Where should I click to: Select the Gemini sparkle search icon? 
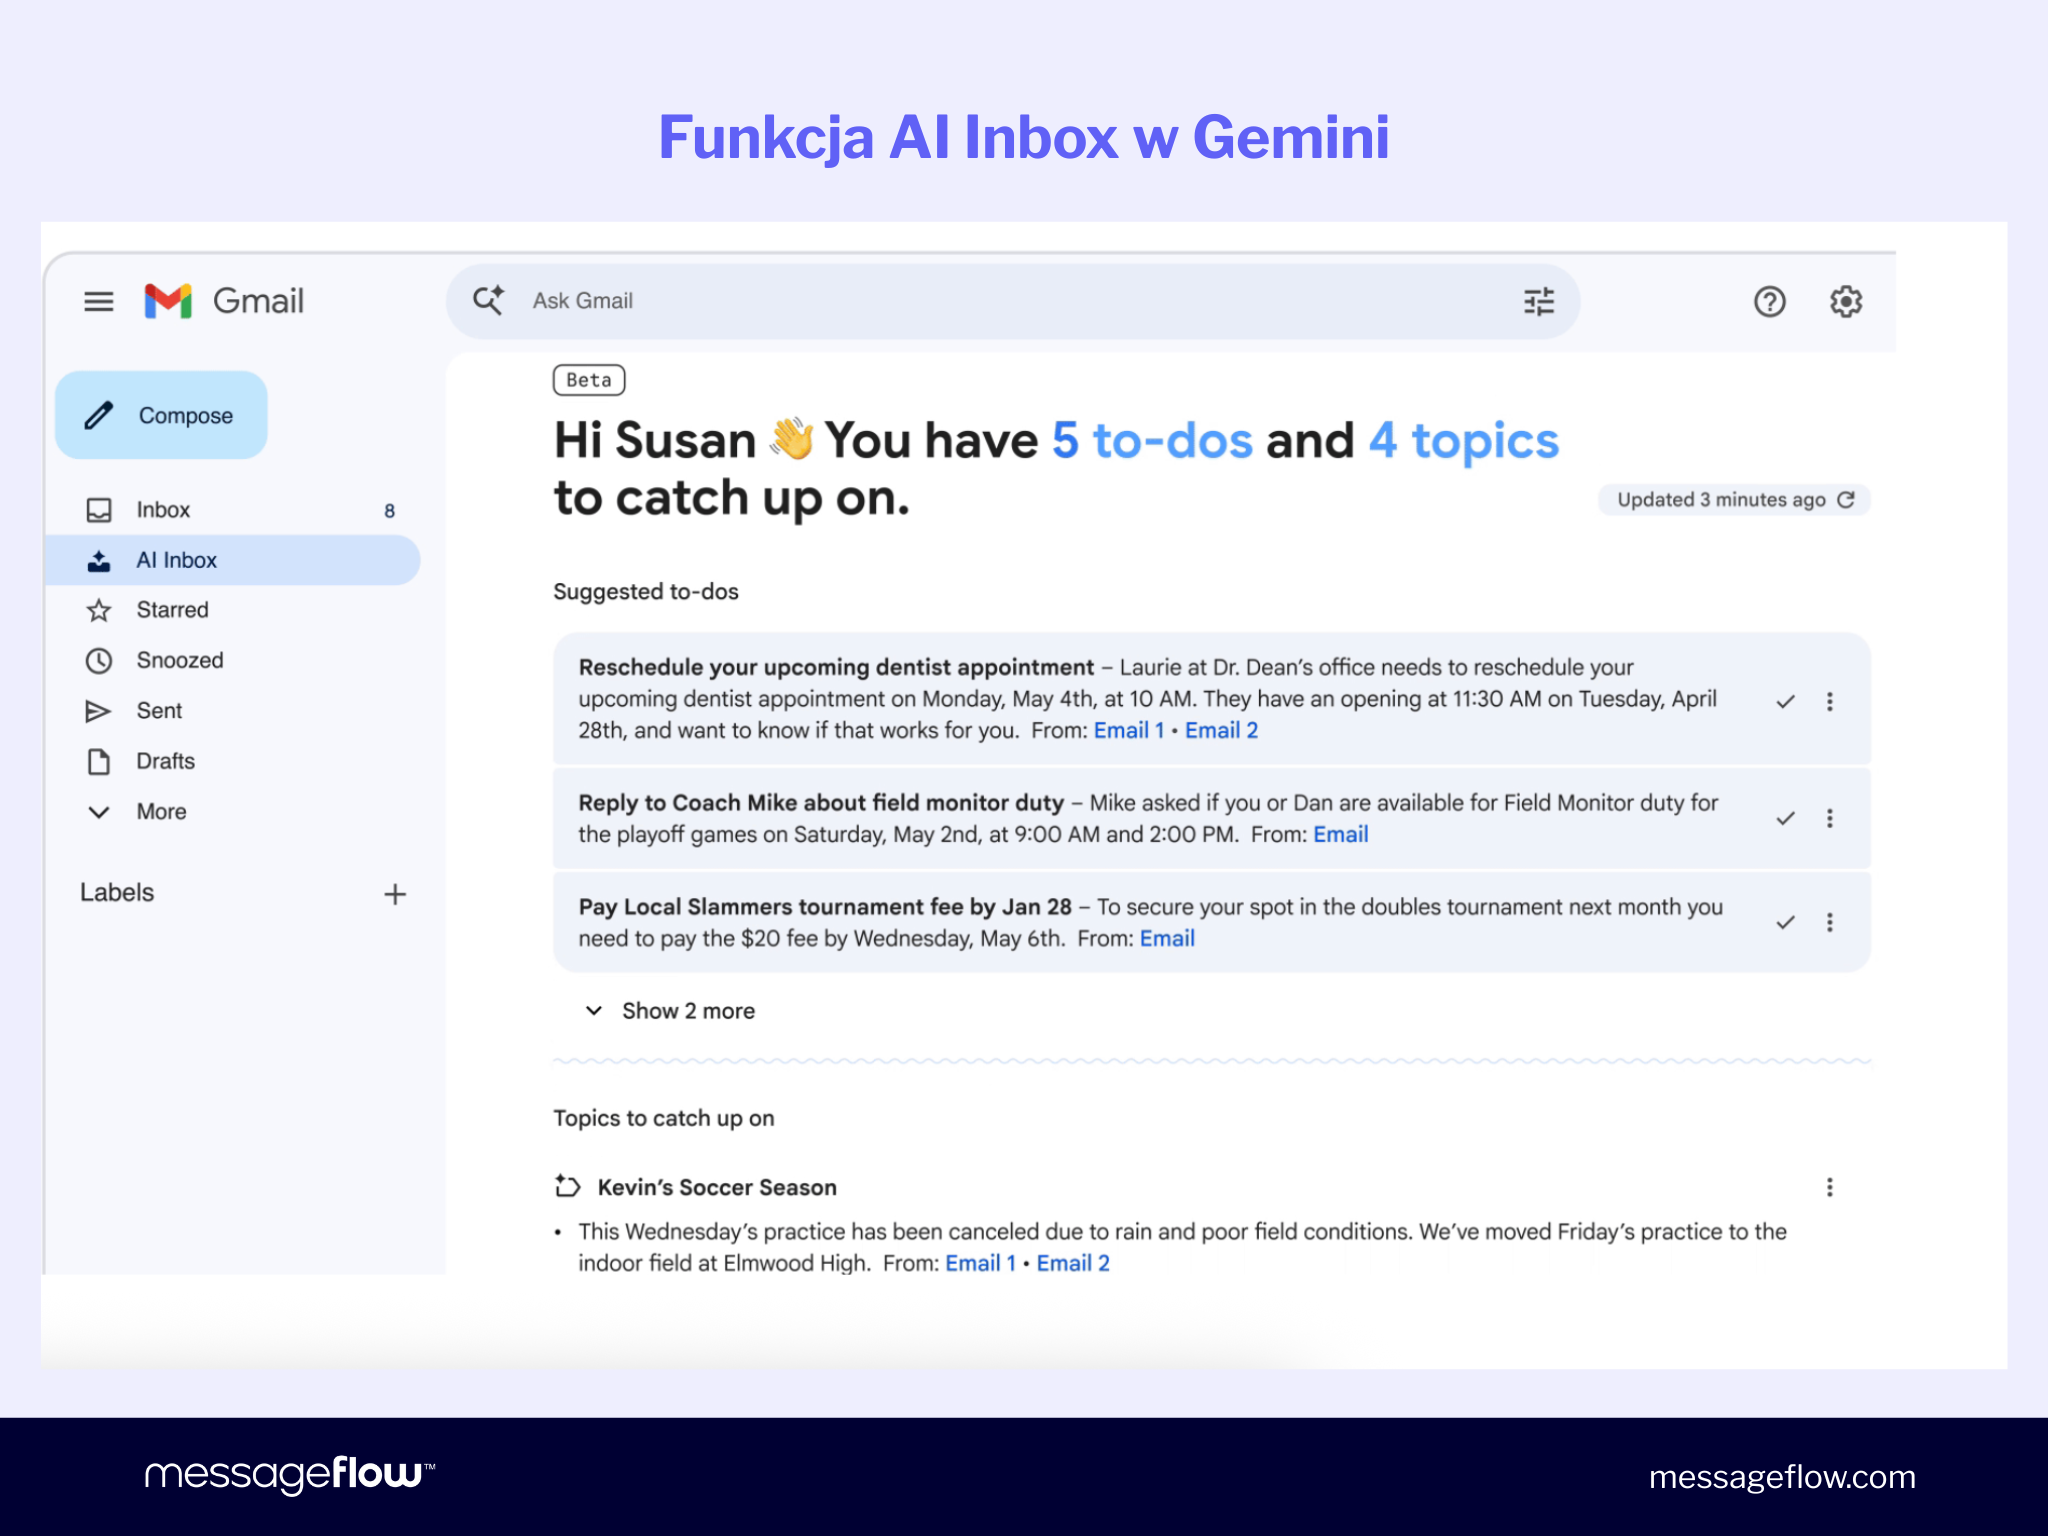pyautogui.click(x=489, y=300)
